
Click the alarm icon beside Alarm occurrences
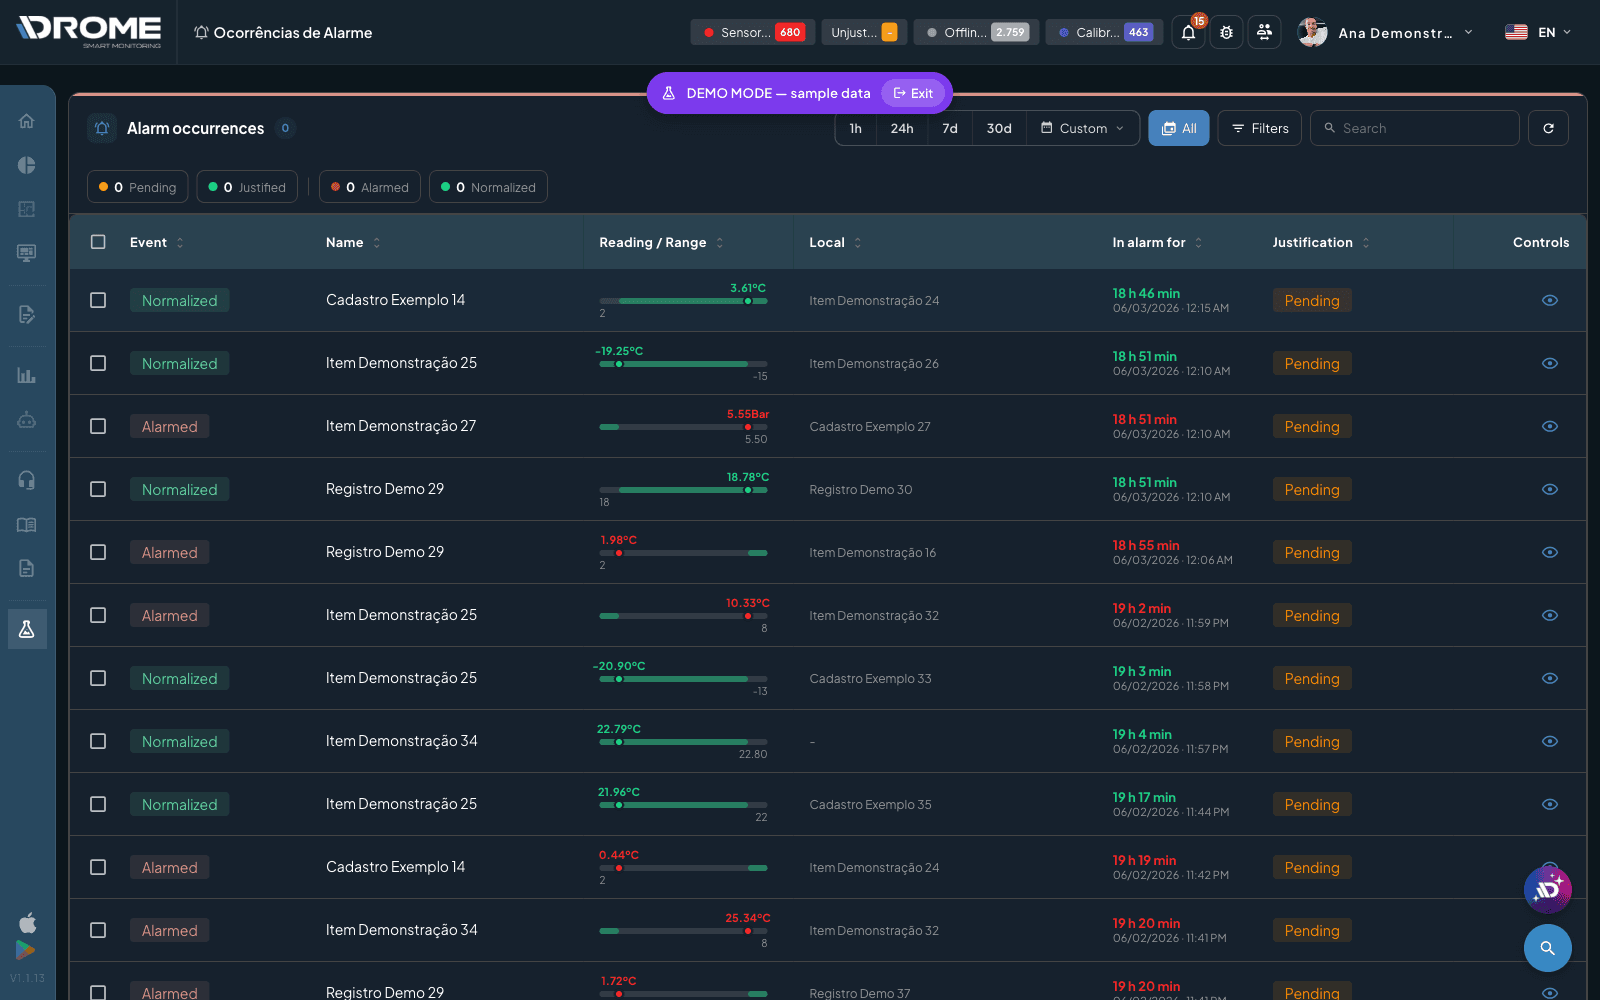point(101,128)
